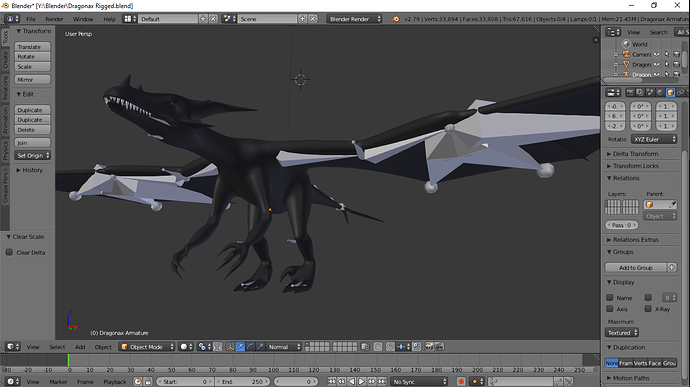Click the timeline at frame 100
The image size is (690, 387).
tap(273, 360)
